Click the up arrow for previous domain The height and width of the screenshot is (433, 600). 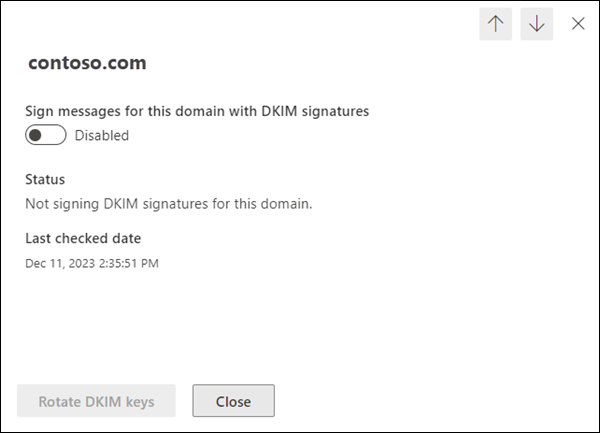point(496,24)
